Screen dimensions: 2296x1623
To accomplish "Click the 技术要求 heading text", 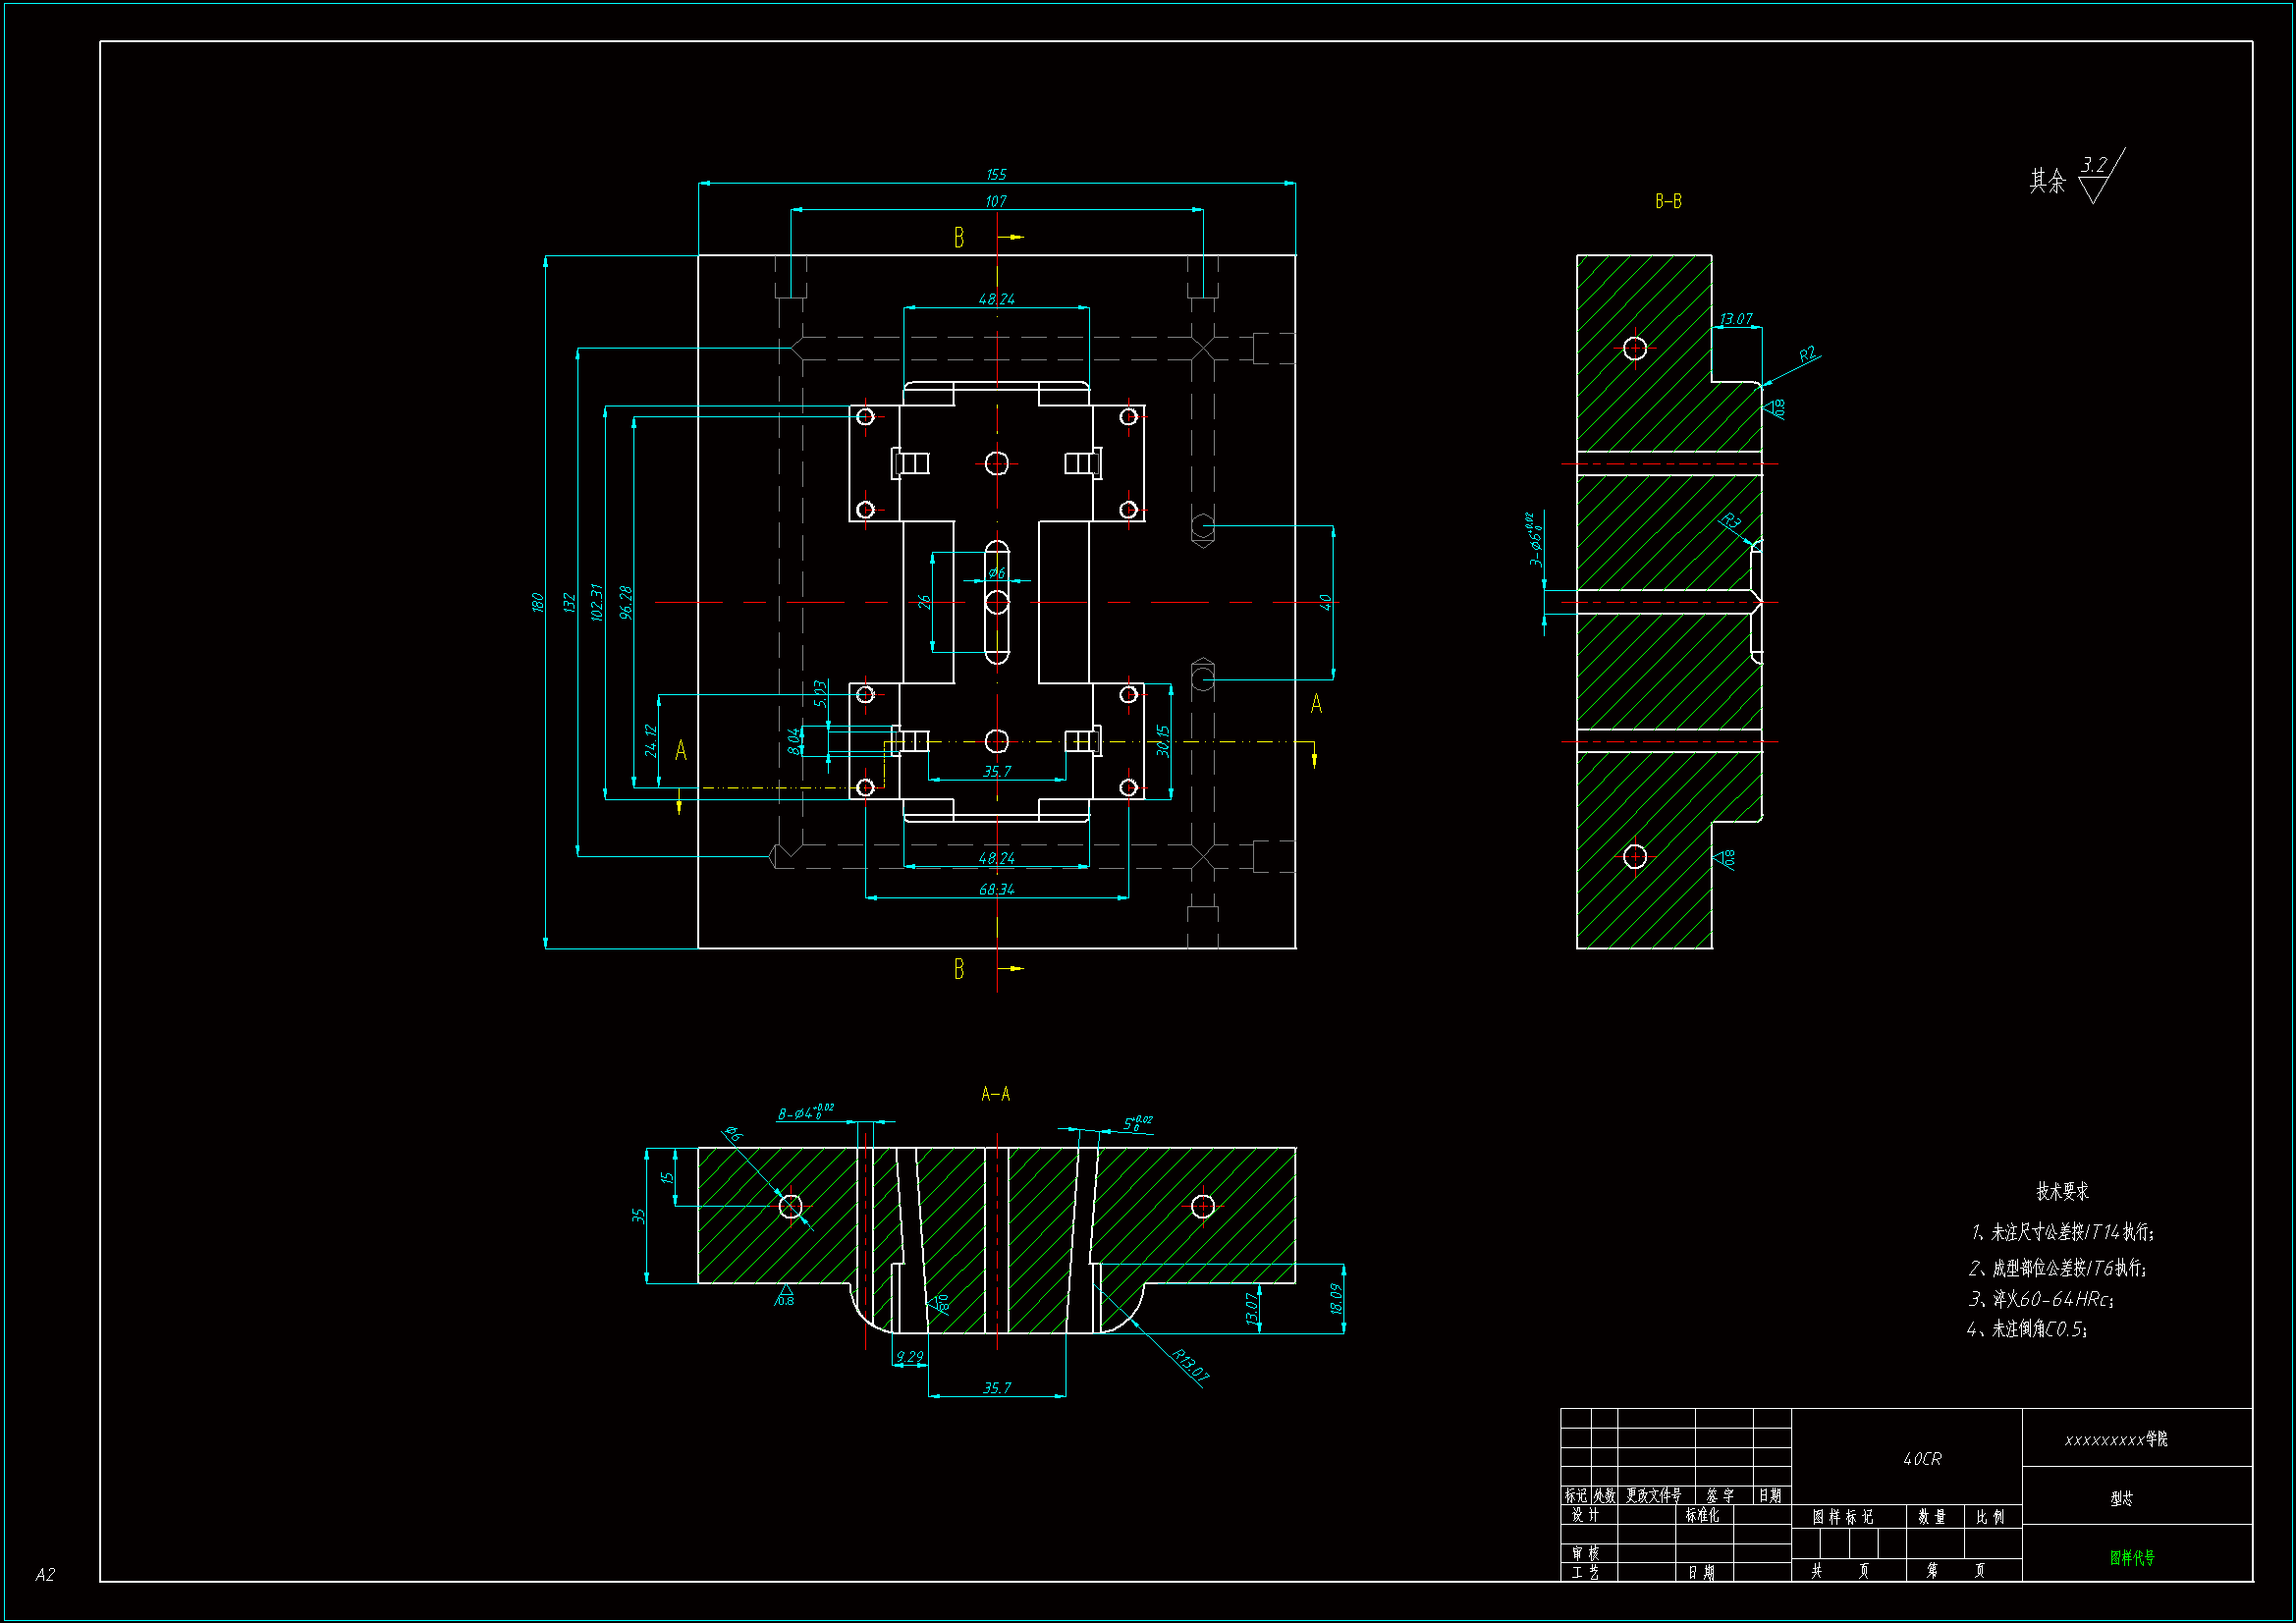I will tap(2062, 1191).
